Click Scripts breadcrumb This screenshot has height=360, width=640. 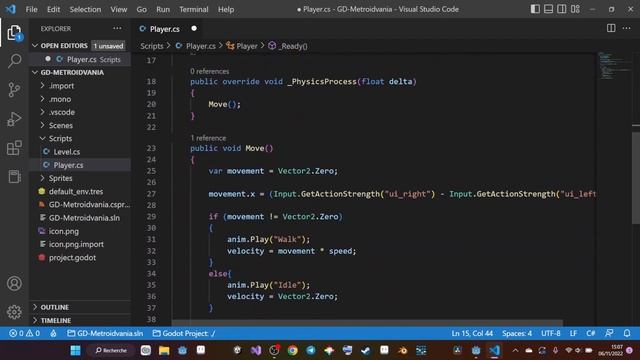click(152, 46)
